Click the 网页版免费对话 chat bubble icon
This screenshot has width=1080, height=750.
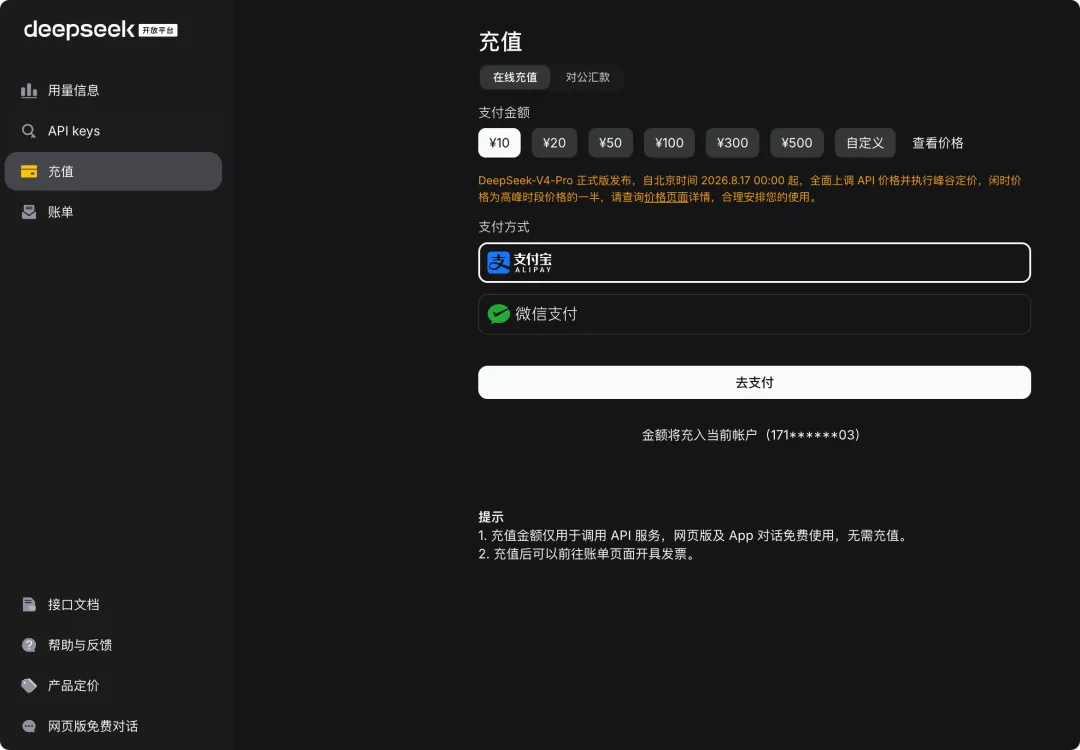pyautogui.click(x=29, y=727)
